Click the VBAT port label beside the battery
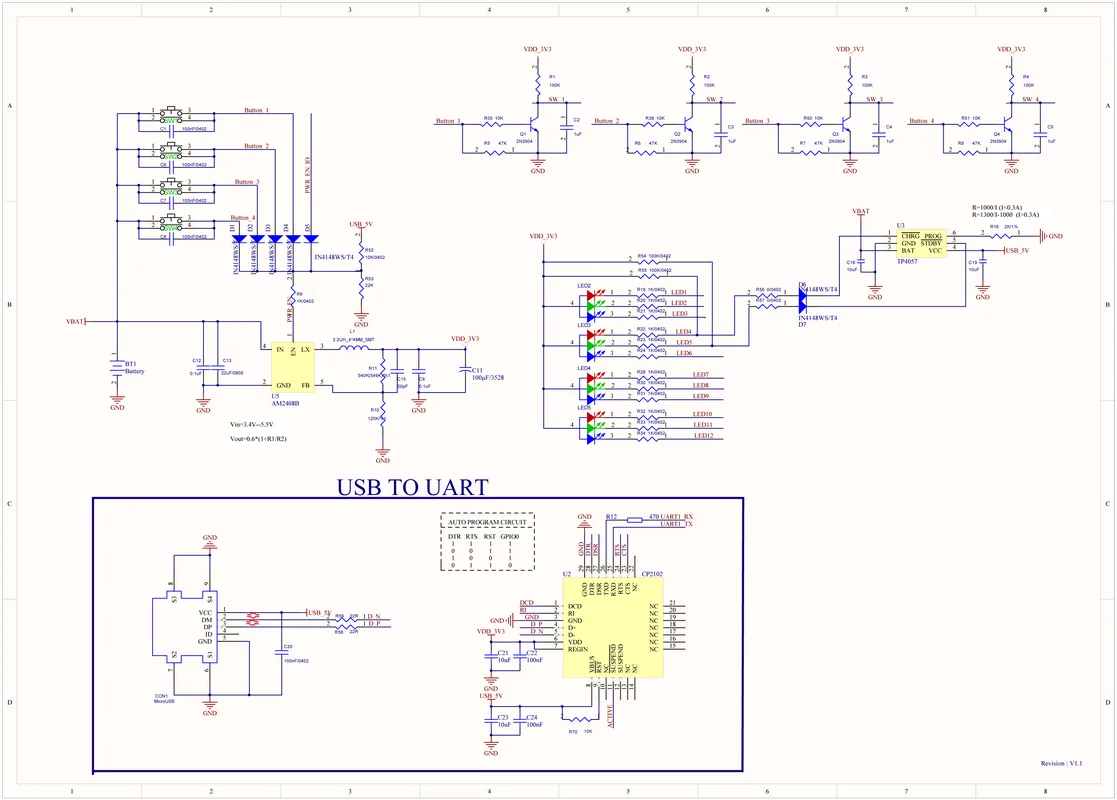1117x800 pixels. pos(76,322)
